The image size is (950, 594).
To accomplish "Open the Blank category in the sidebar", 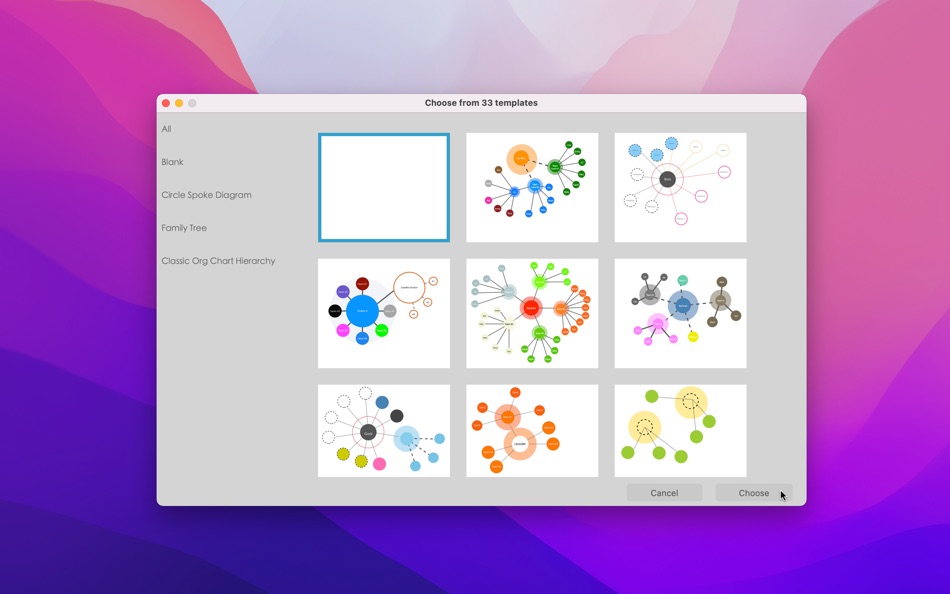I will click(x=172, y=161).
